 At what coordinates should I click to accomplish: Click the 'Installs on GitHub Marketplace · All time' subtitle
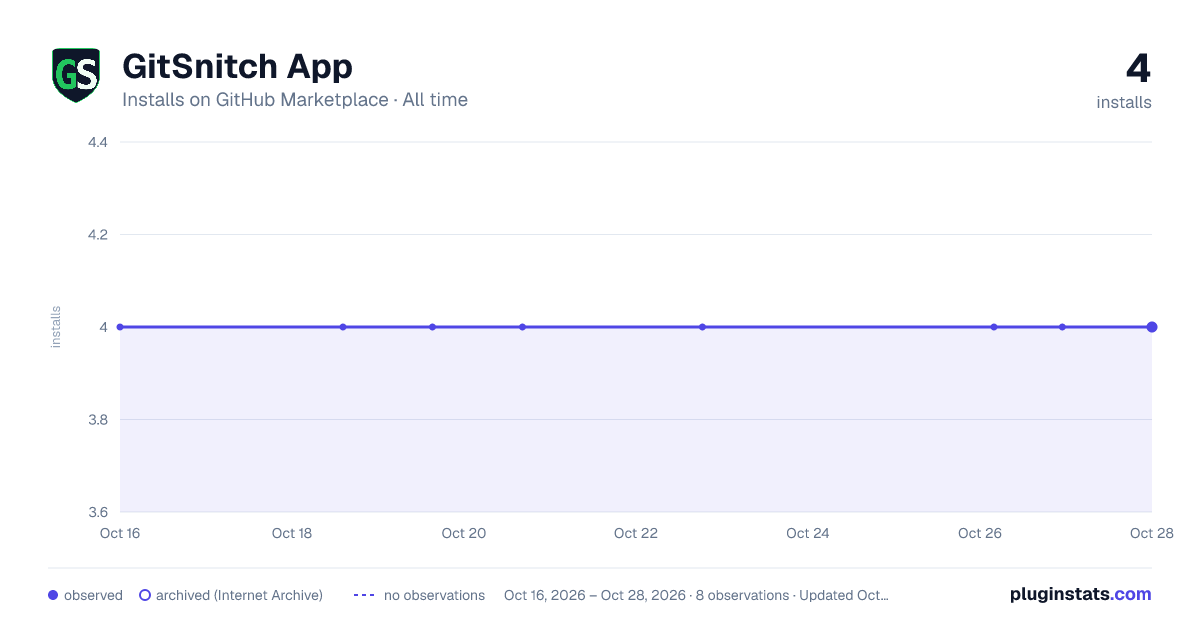tap(295, 100)
